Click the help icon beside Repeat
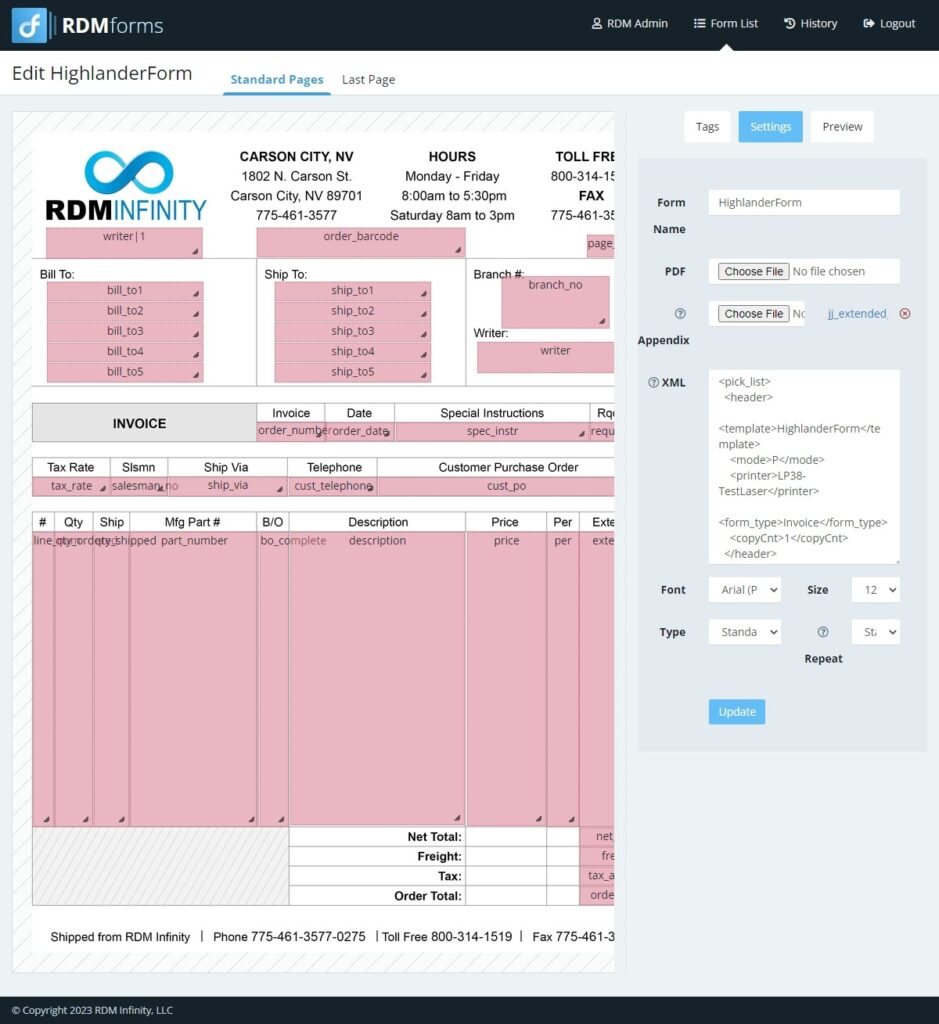 coord(823,631)
